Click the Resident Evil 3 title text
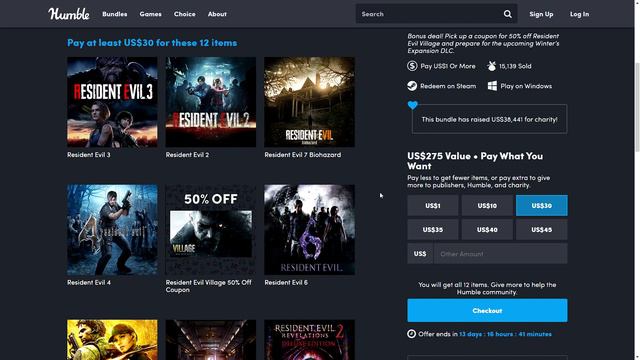The image size is (640, 360). 89,155
